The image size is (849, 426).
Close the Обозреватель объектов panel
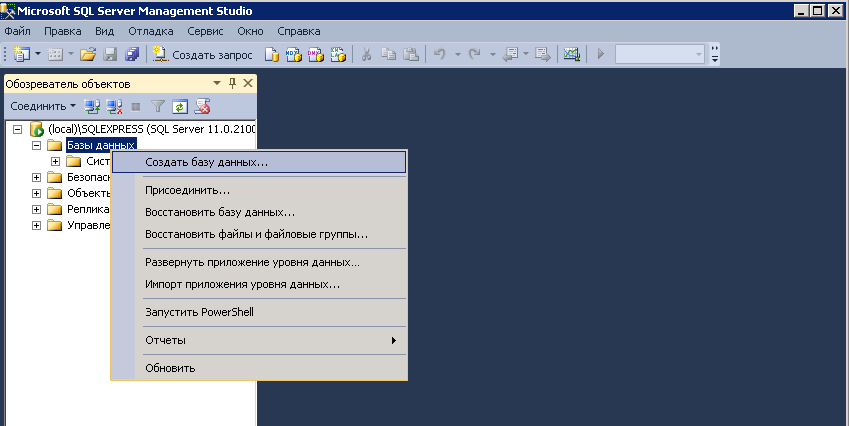coord(248,83)
